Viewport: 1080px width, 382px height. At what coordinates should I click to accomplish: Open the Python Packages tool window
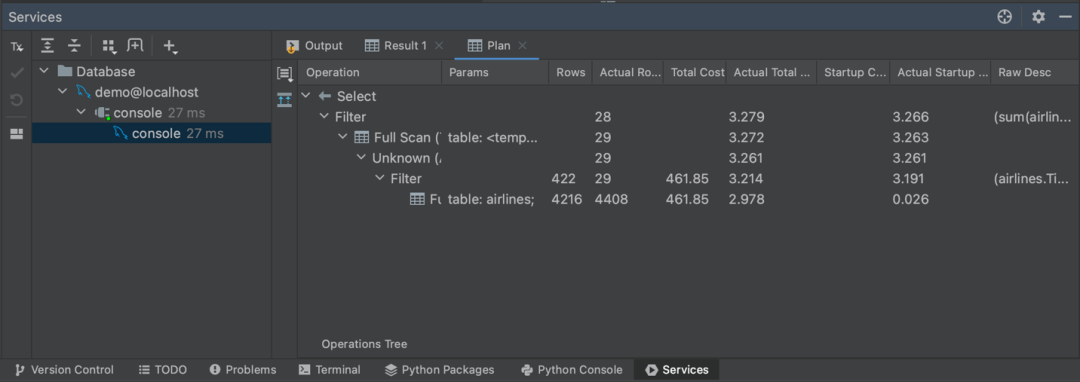439,370
